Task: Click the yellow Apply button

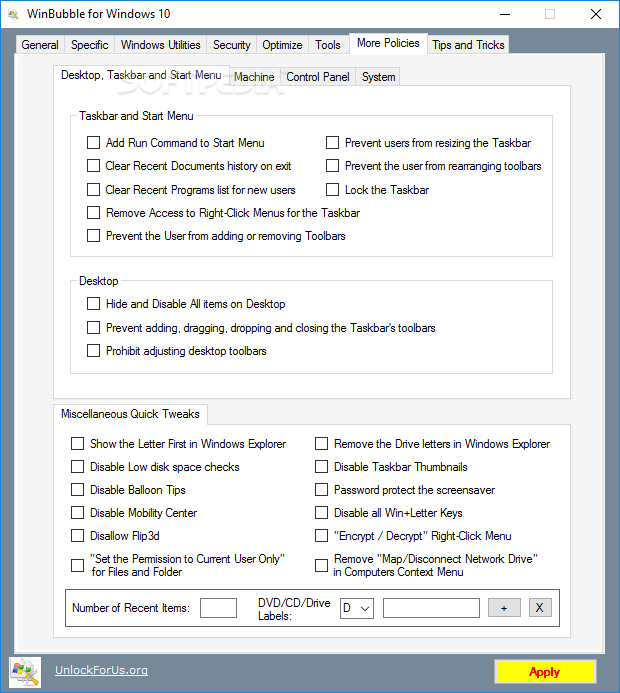Action: 545,672
